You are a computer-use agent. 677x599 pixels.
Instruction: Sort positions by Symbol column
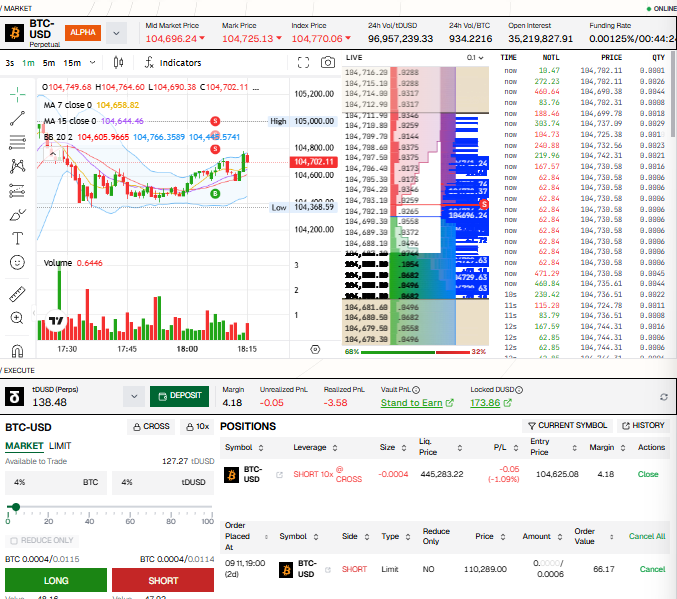[x=261, y=447]
